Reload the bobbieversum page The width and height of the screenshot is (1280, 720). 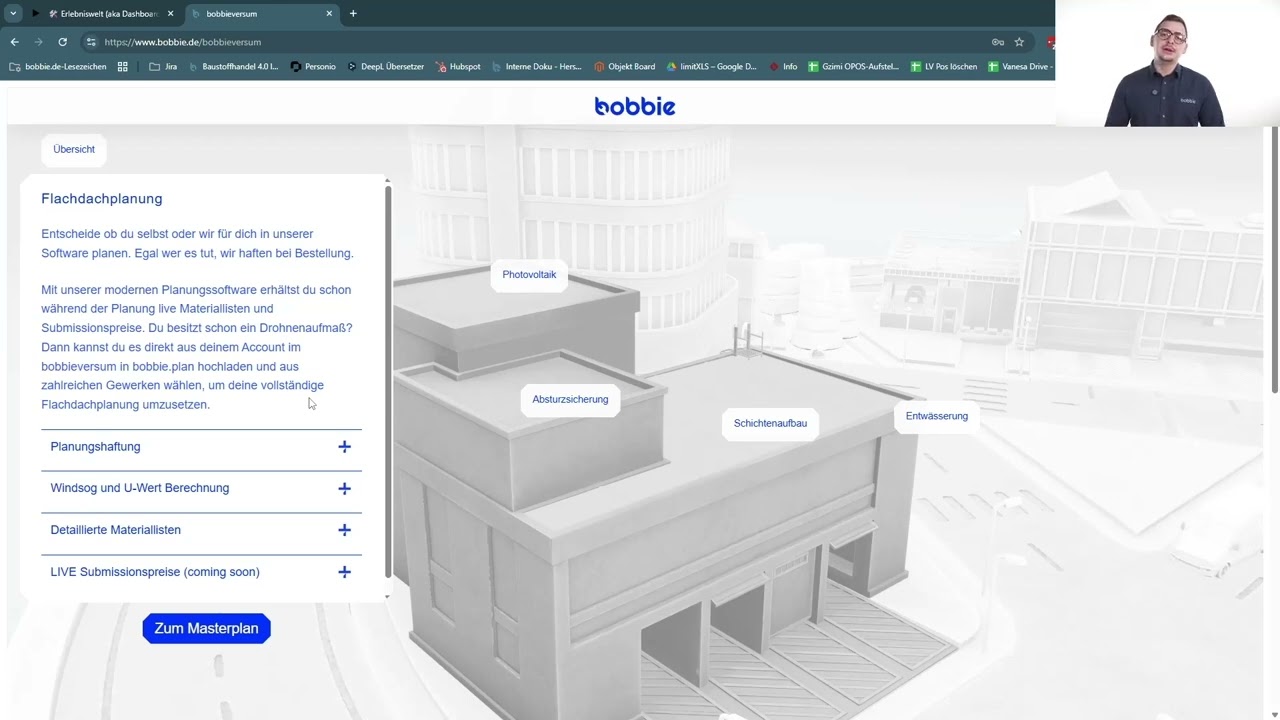coord(62,42)
